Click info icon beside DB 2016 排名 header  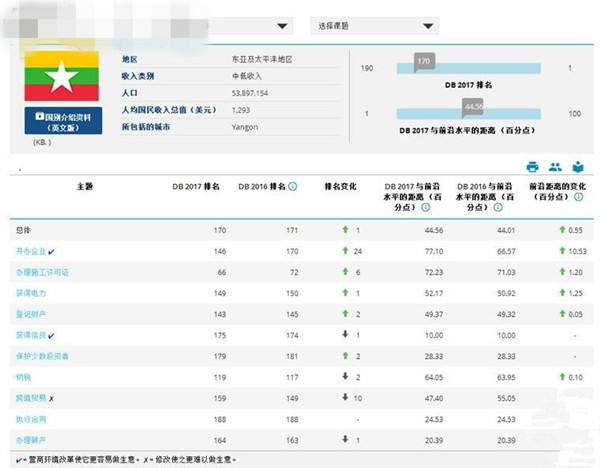293,186
